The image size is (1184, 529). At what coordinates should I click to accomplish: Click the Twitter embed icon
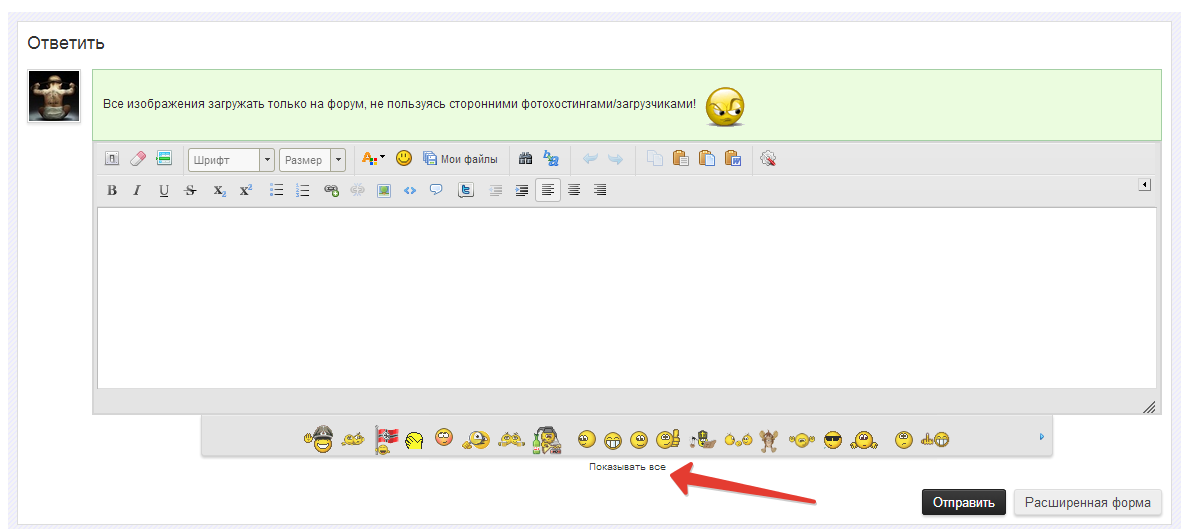[466, 190]
